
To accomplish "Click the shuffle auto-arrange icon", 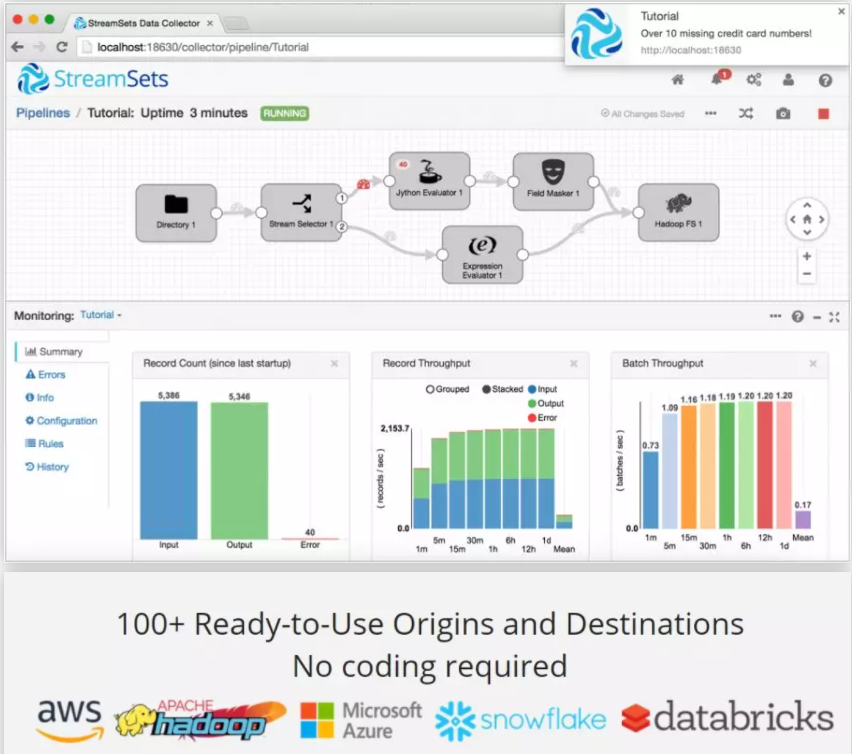I will pyautogui.click(x=746, y=113).
